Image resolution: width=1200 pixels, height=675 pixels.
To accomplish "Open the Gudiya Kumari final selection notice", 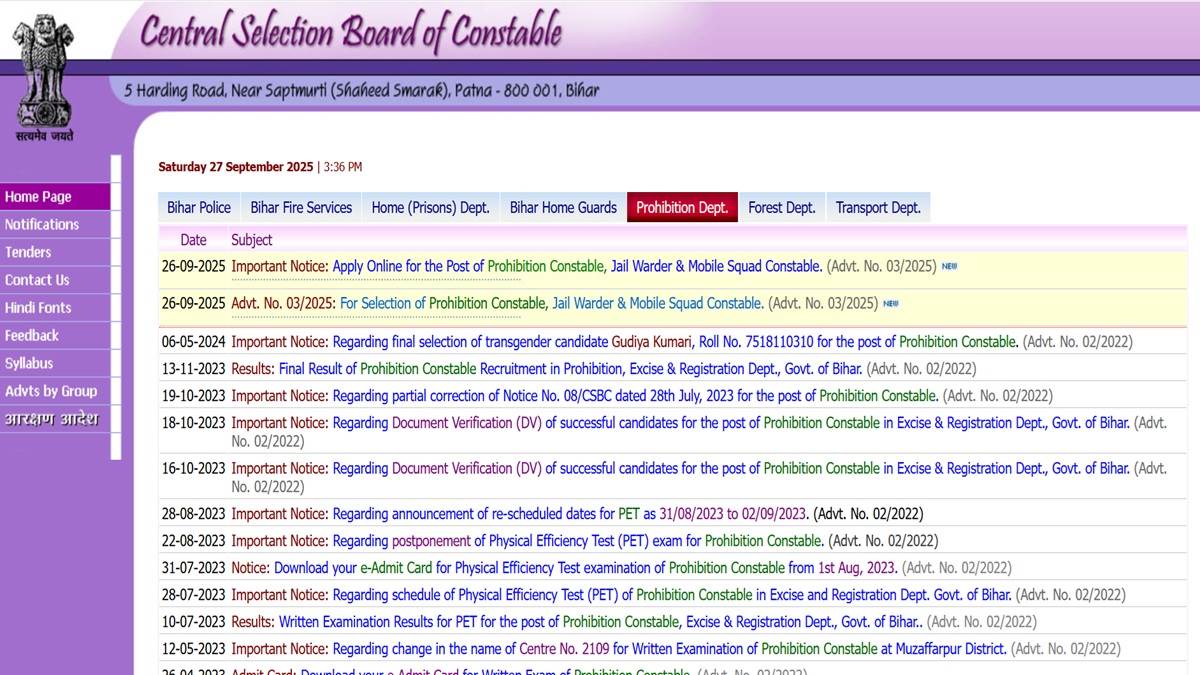I will (x=675, y=342).
